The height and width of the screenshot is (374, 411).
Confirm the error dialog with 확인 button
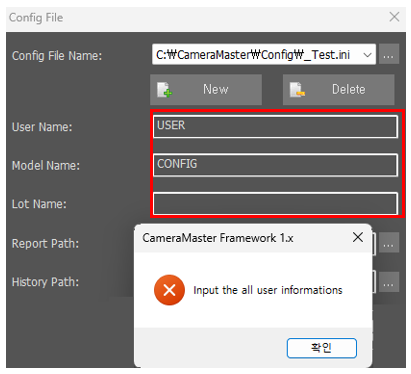tap(322, 348)
